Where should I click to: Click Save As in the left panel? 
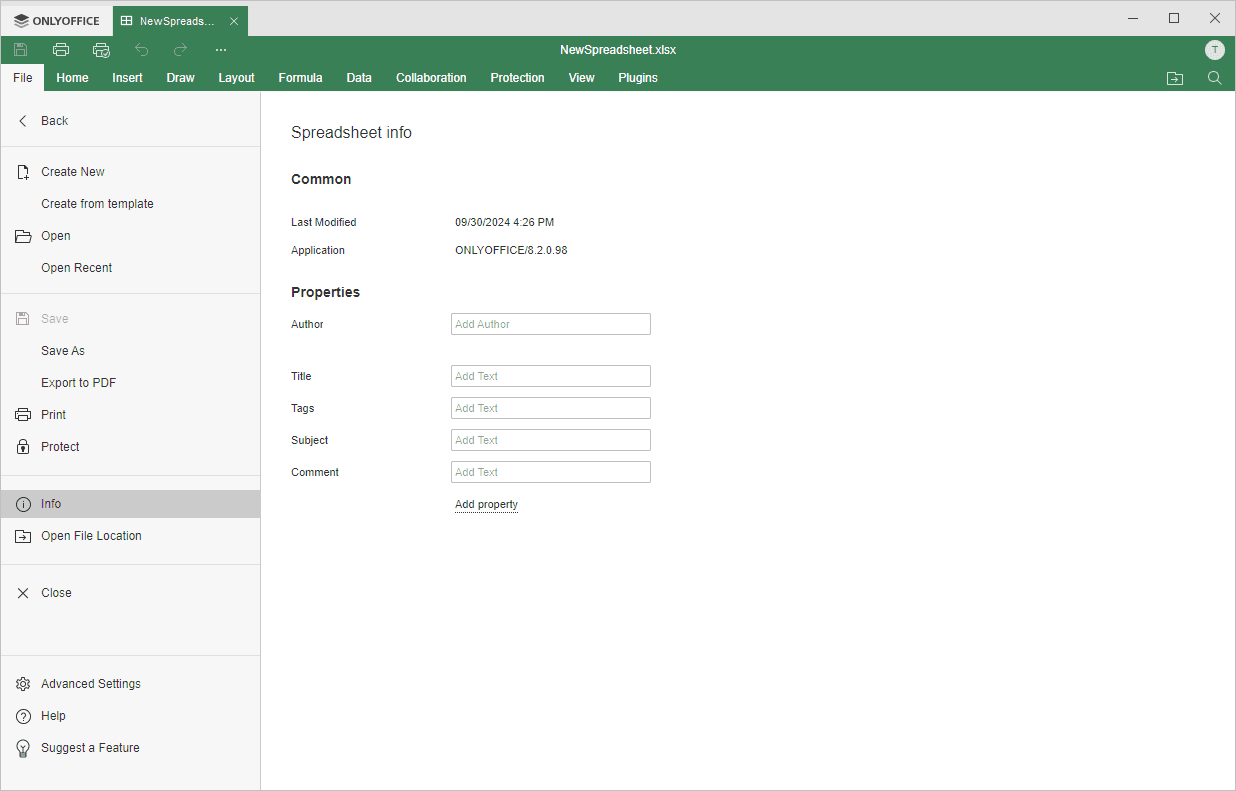[x=63, y=351]
